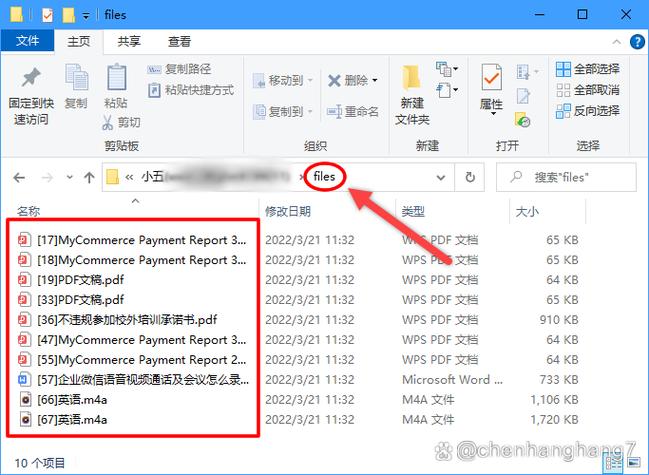This screenshot has height=475, width=649.
Task: Click the audio icon of [67]英语.m4a
Action: coord(26,420)
